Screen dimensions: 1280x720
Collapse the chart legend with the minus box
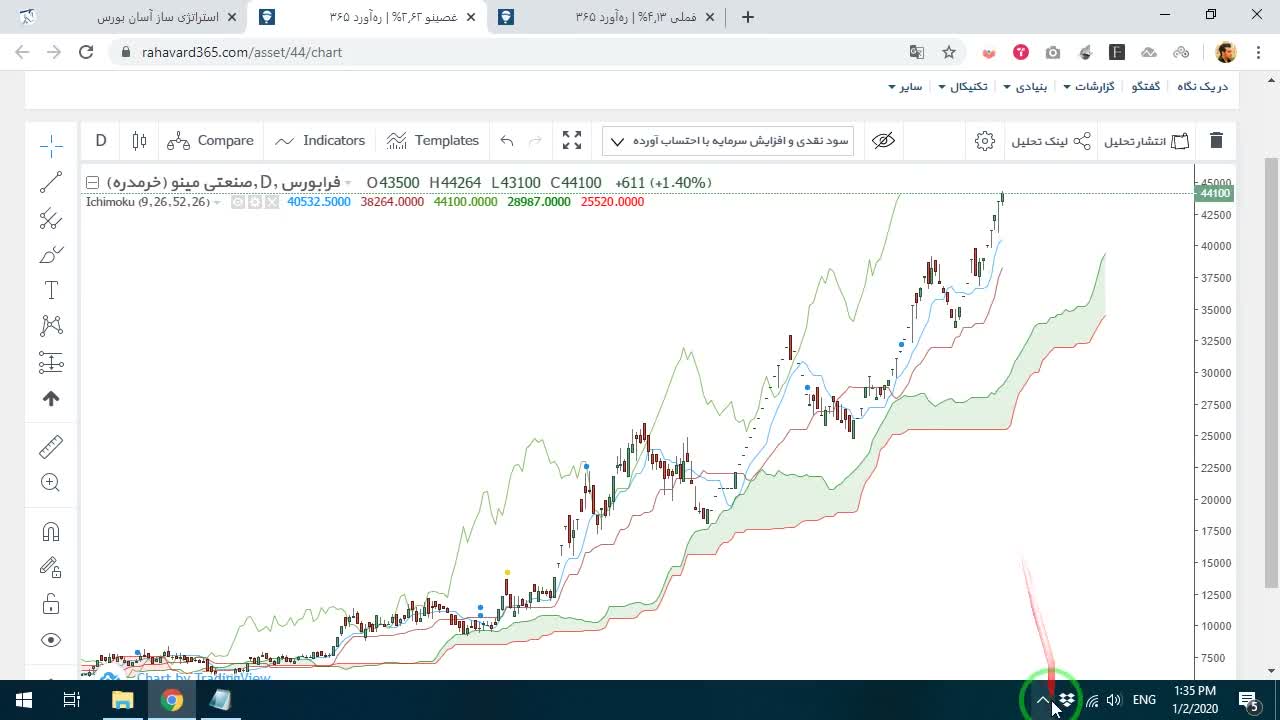(92, 183)
